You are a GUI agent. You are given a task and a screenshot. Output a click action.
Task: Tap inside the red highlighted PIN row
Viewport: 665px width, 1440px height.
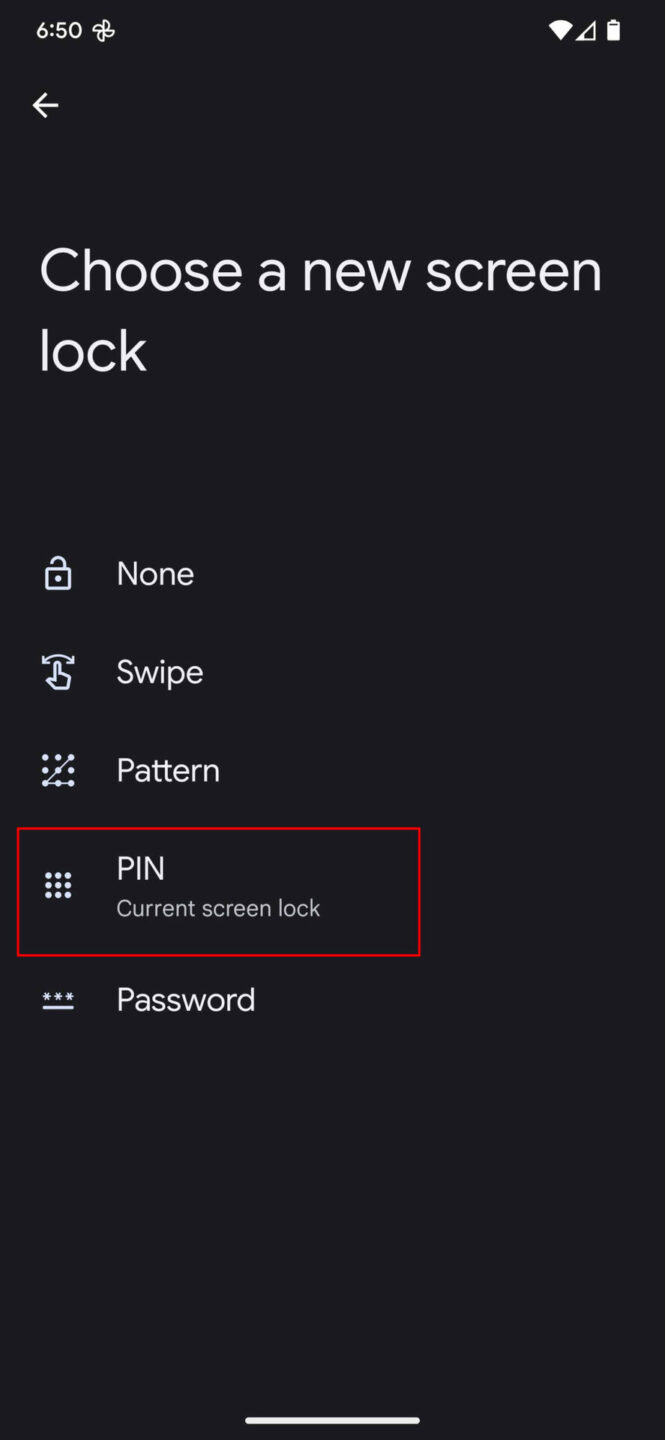coord(218,890)
